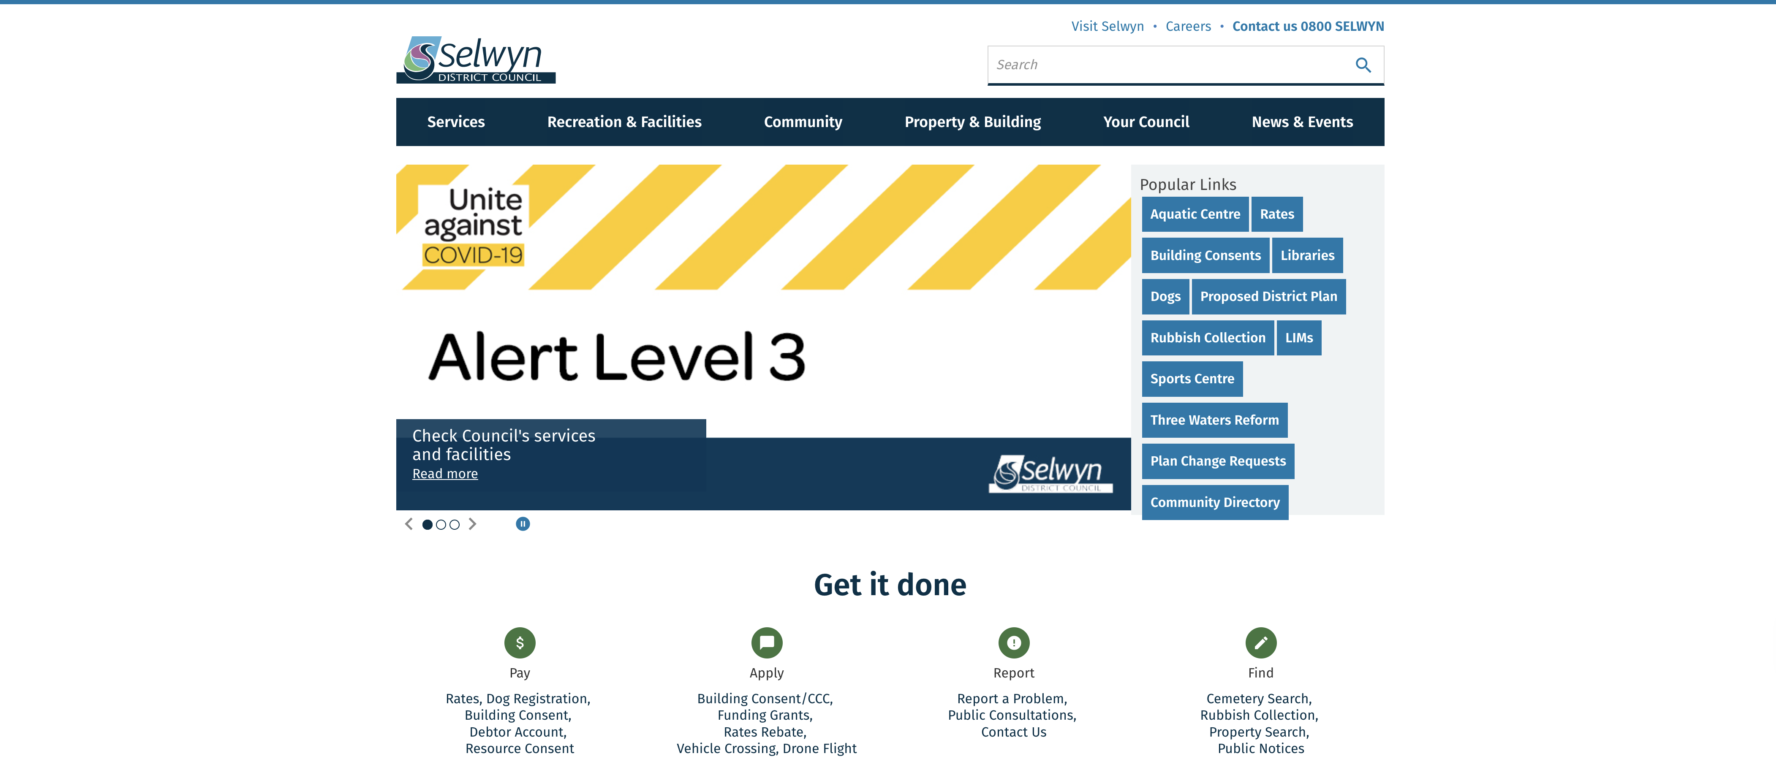Click 'Contact Us' under Report
The height and width of the screenshot is (774, 1776).
(1014, 732)
